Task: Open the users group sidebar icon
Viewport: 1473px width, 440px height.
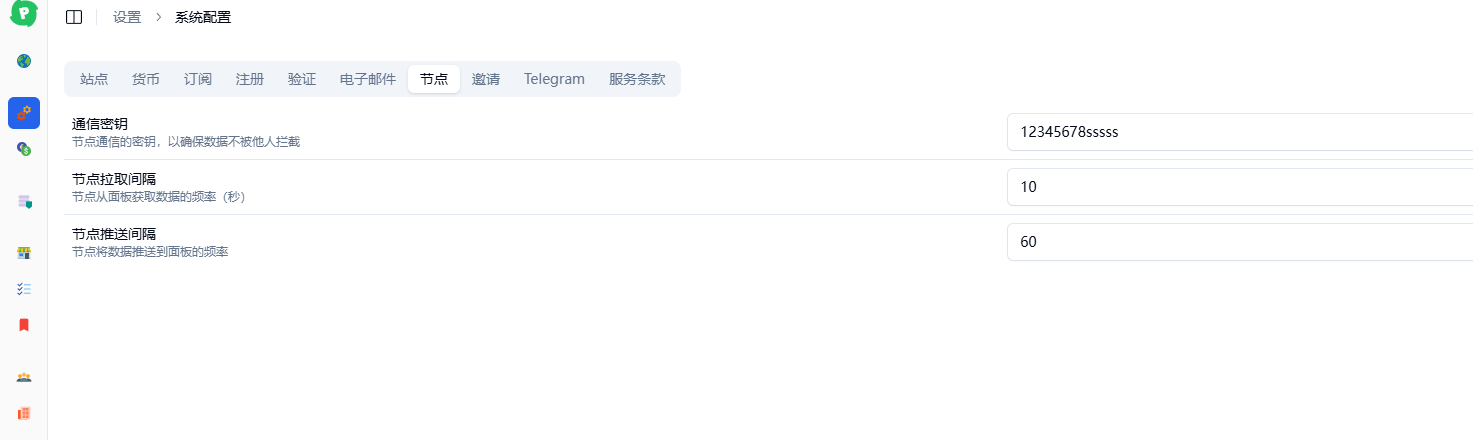Action: tap(24, 377)
